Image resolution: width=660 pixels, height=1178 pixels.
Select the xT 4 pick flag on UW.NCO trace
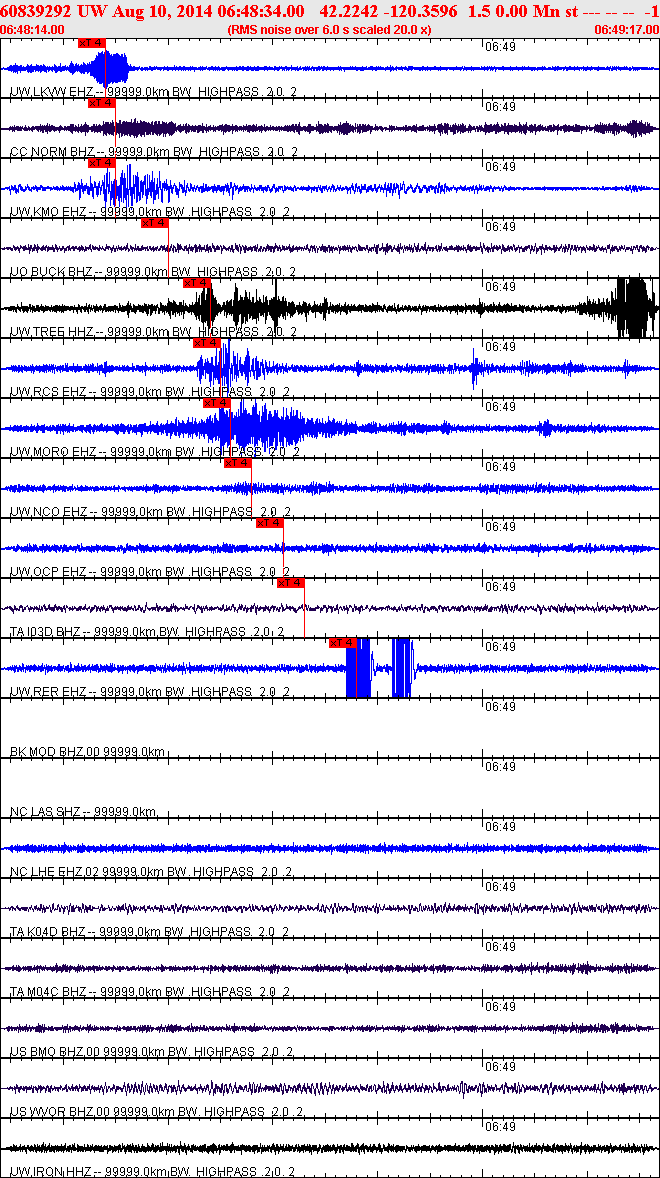(237, 464)
